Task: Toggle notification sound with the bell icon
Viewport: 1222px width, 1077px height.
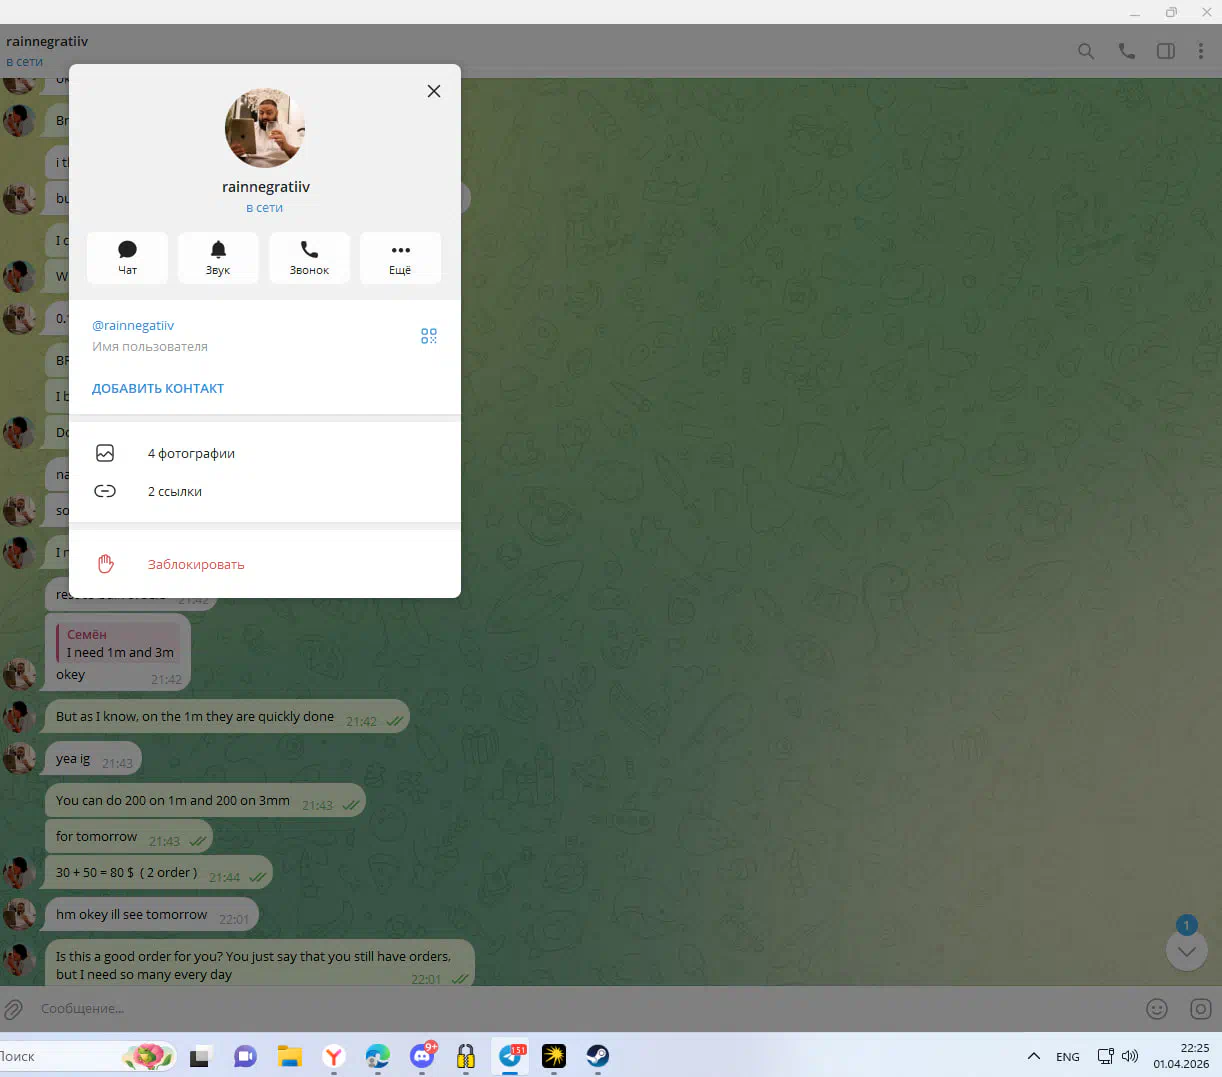Action: coord(218,258)
